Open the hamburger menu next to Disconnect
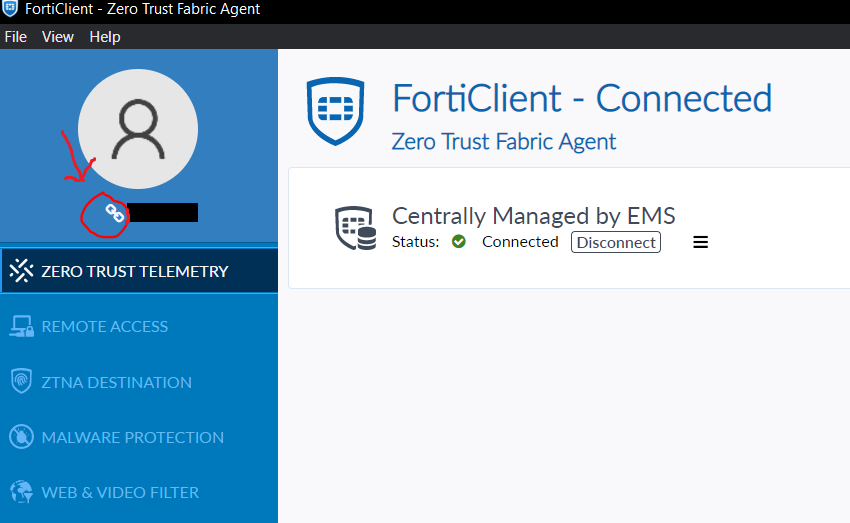Image resolution: width=850 pixels, height=523 pixels. point(701,242)
